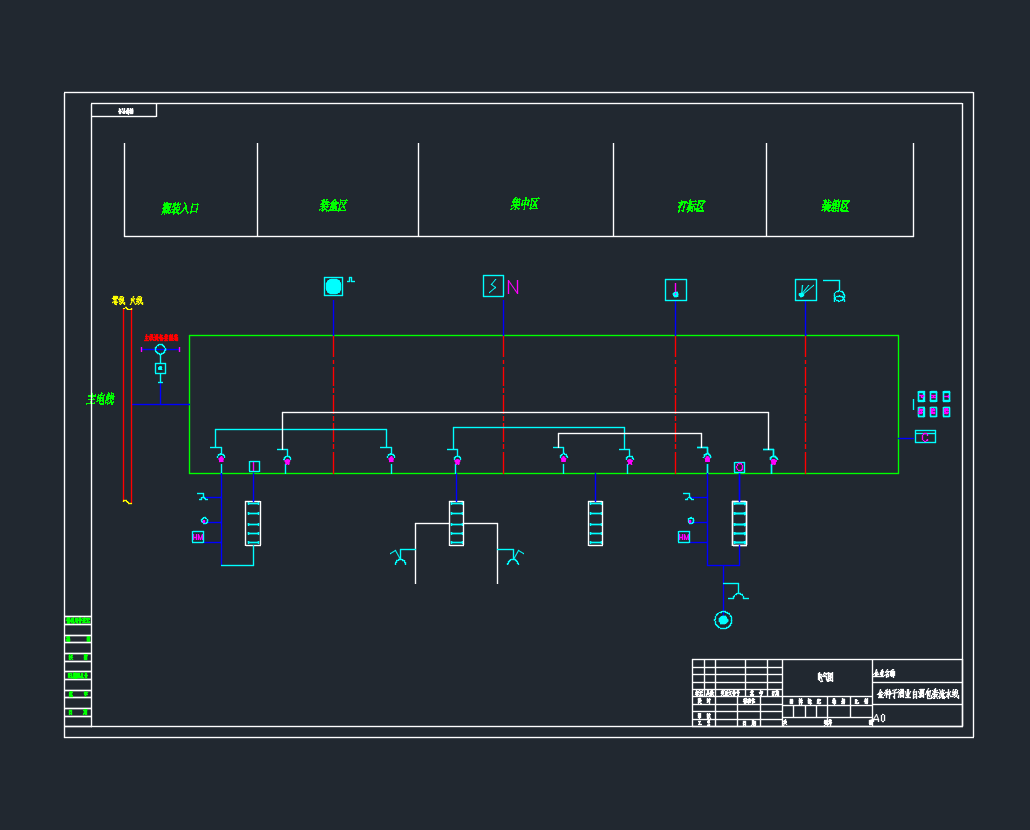Screen dimensions: 1030x830
Task: Click the diagonal-arrow switch symbol above 装箱区
Action: coord(806,290)
